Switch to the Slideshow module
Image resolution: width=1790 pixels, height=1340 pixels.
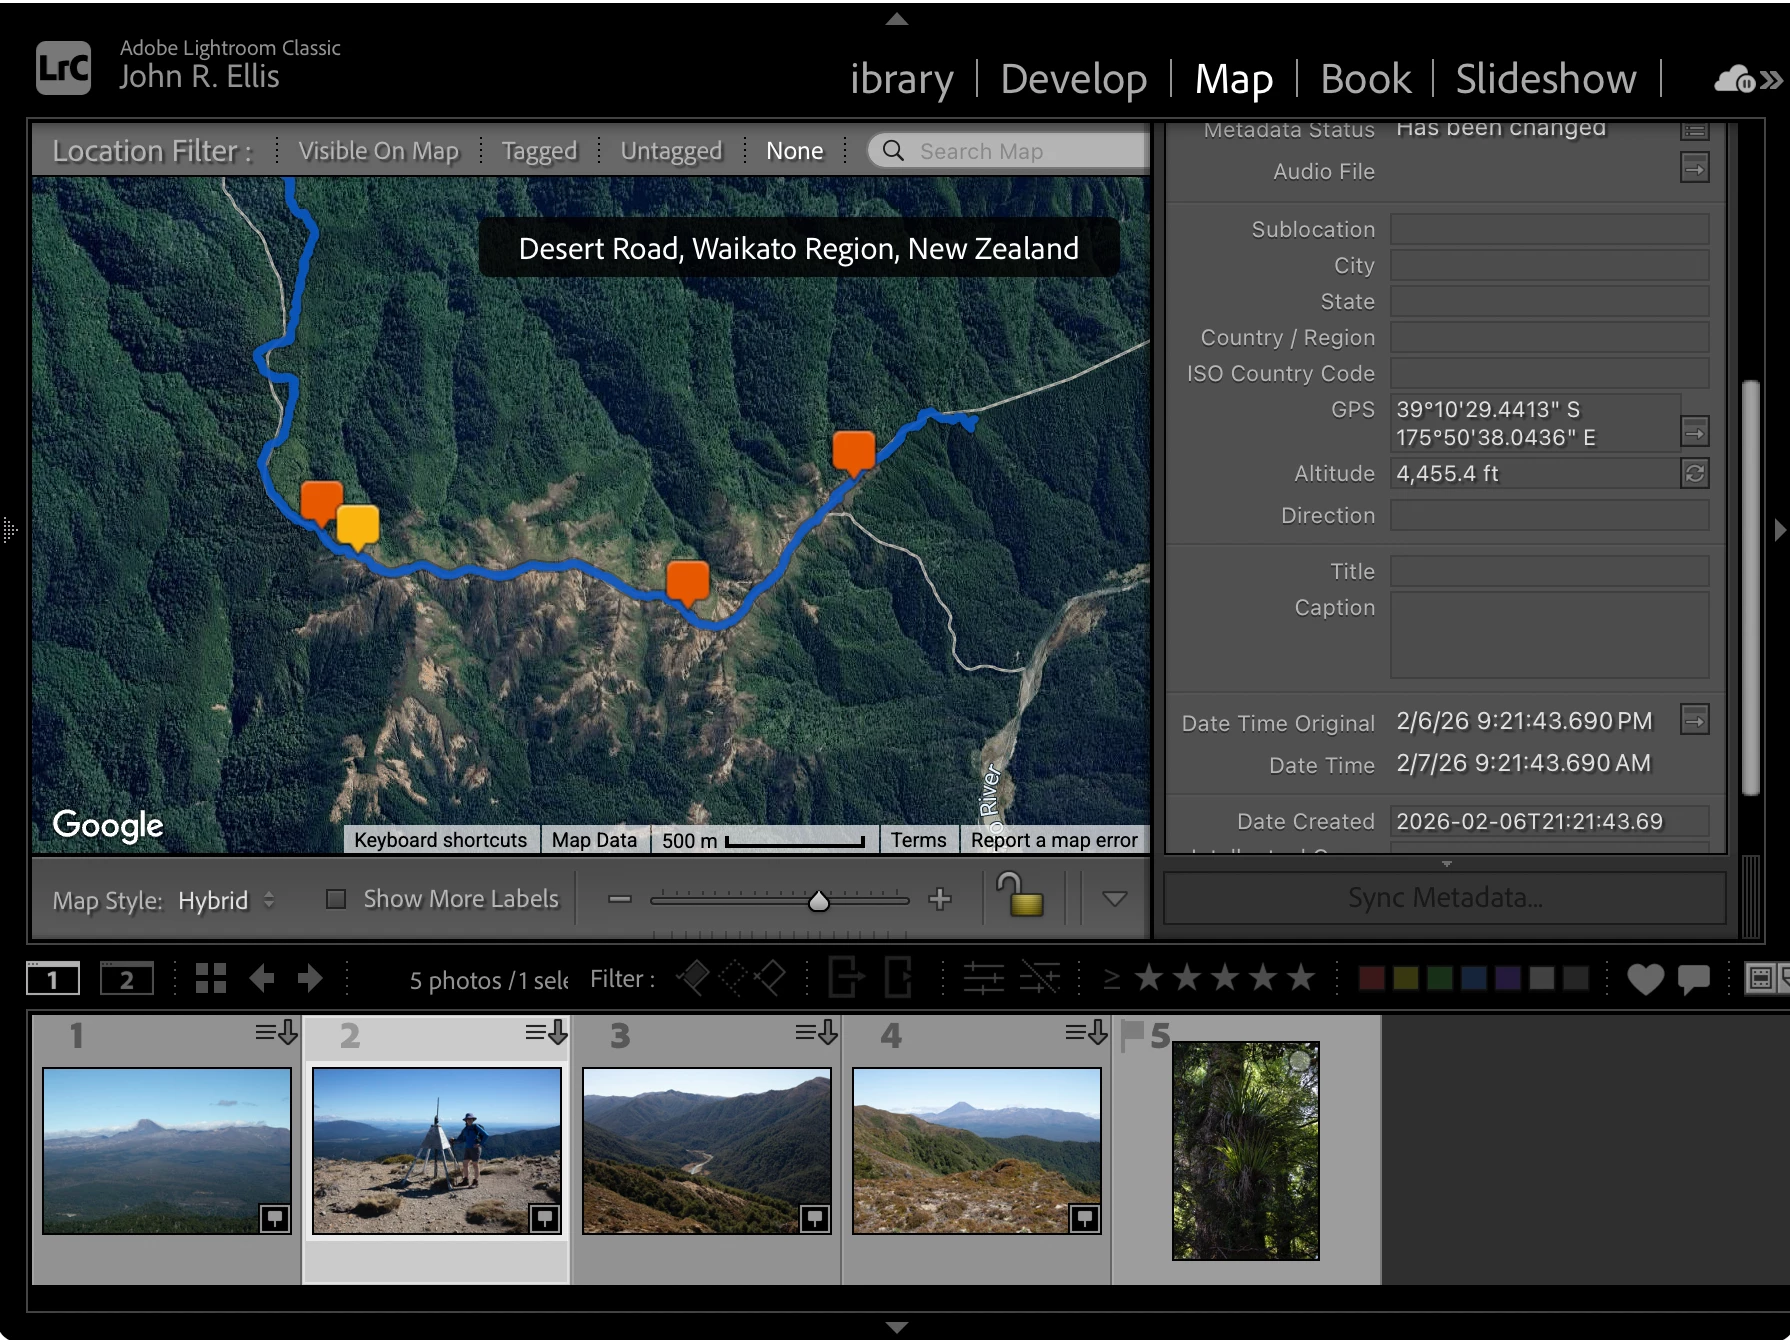(1546, 79)
